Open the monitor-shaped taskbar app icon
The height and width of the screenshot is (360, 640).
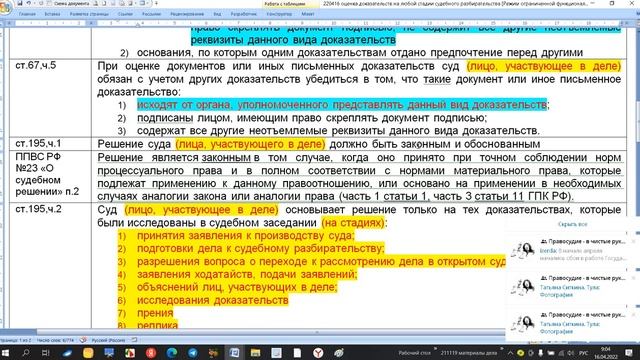[x=109, y=353]
